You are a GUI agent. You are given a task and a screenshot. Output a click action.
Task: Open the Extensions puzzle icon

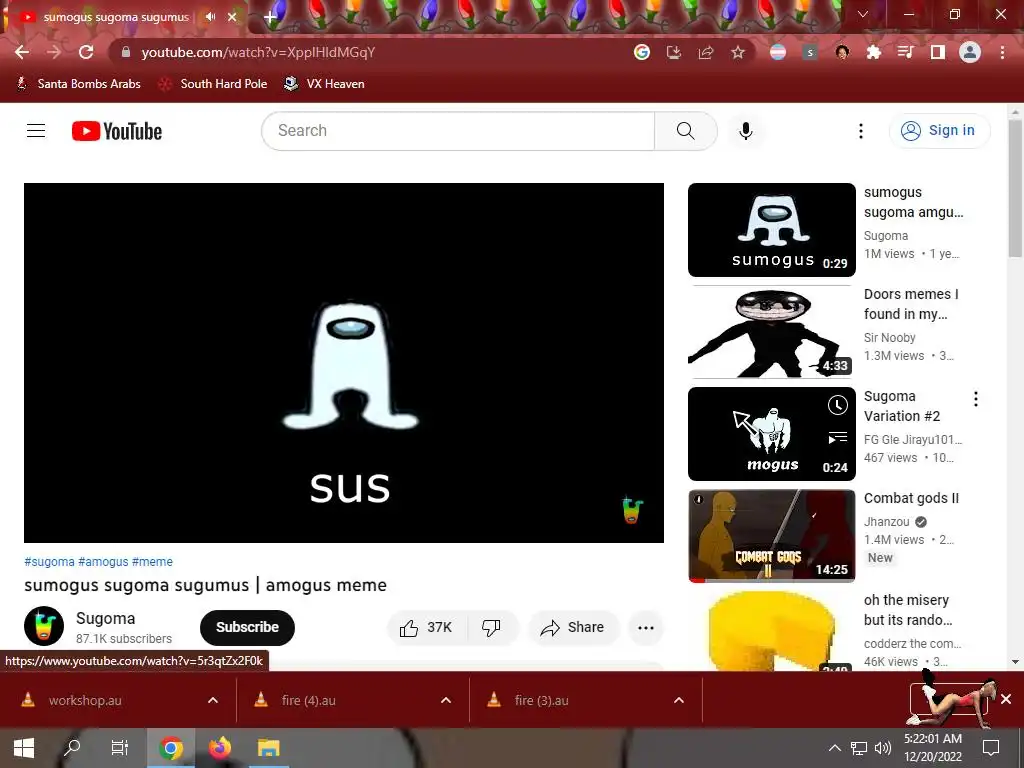(873, 52)
